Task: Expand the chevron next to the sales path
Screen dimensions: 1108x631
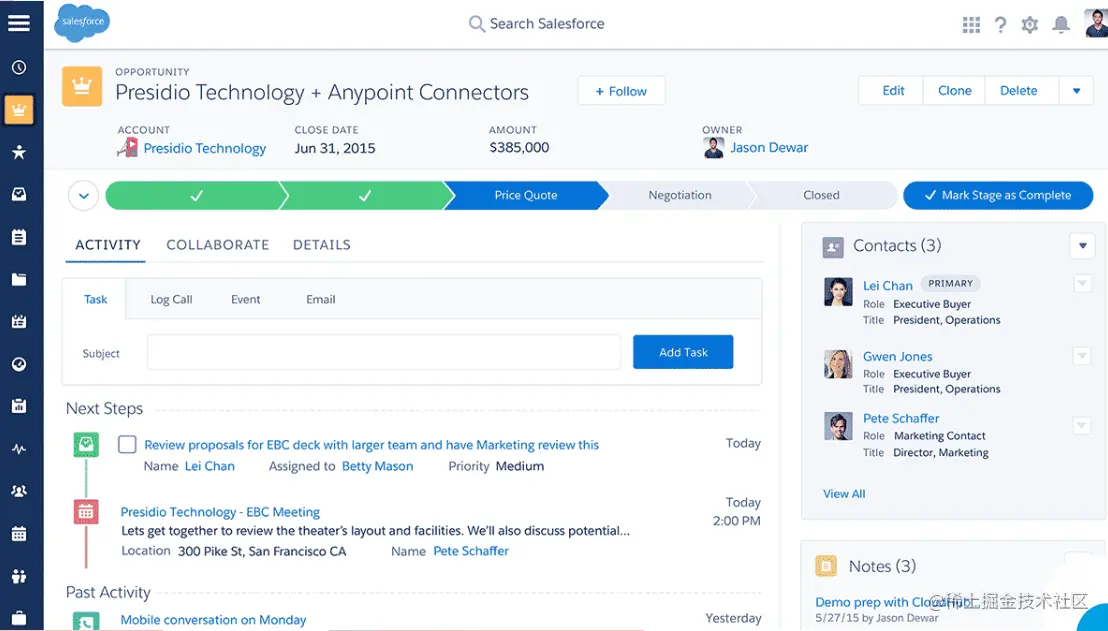Action: [83, 195]
